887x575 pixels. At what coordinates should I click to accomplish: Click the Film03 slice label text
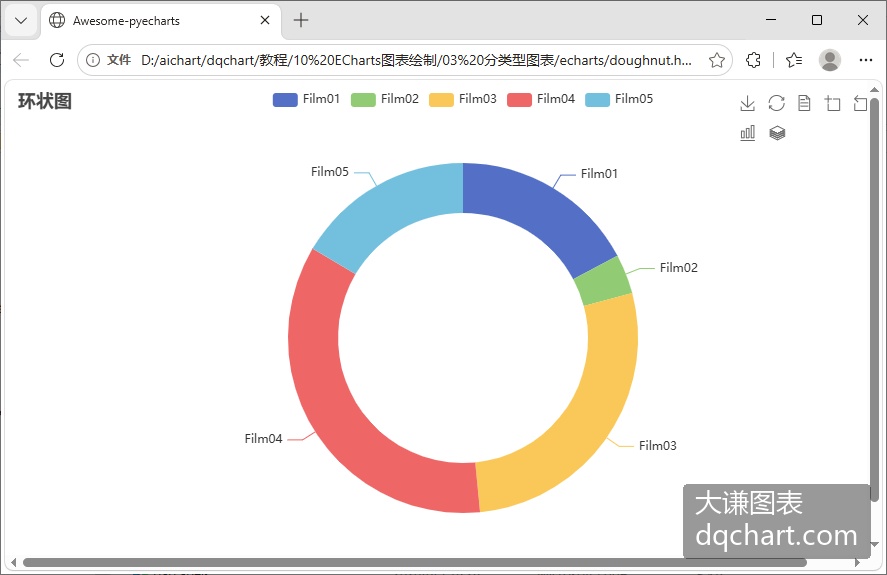657,446
